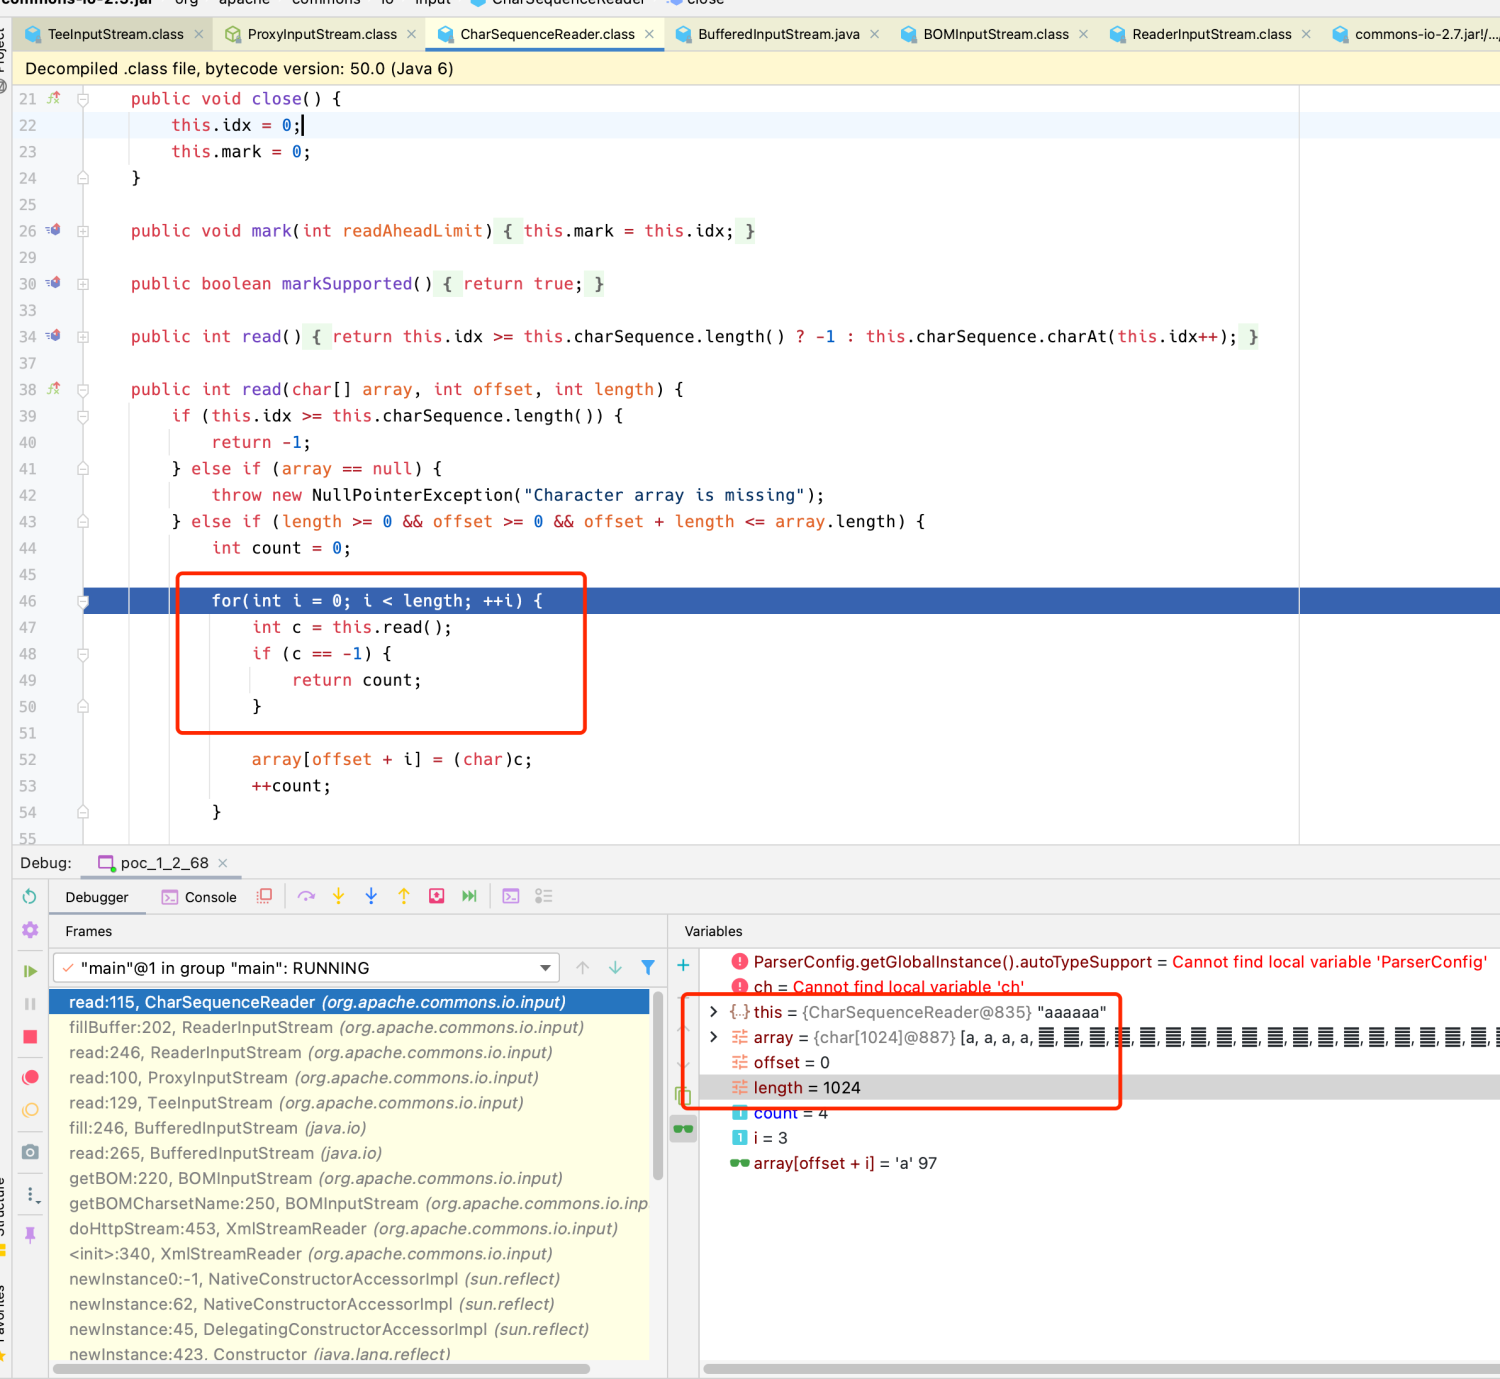The image size is (1500, 1379).
Task: Collapse the if block at line 39
Action: 83,416
